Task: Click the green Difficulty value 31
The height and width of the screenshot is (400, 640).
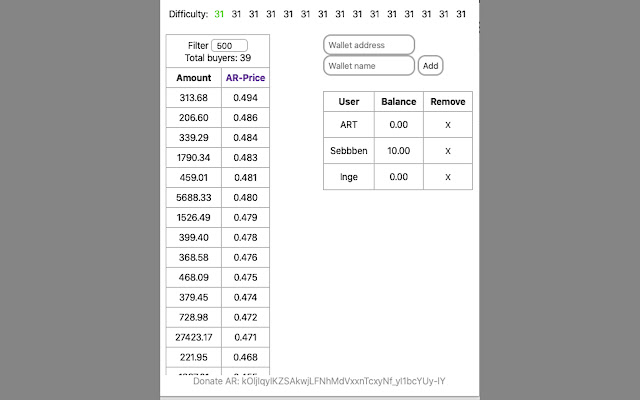Action: [x=219, y=14]
